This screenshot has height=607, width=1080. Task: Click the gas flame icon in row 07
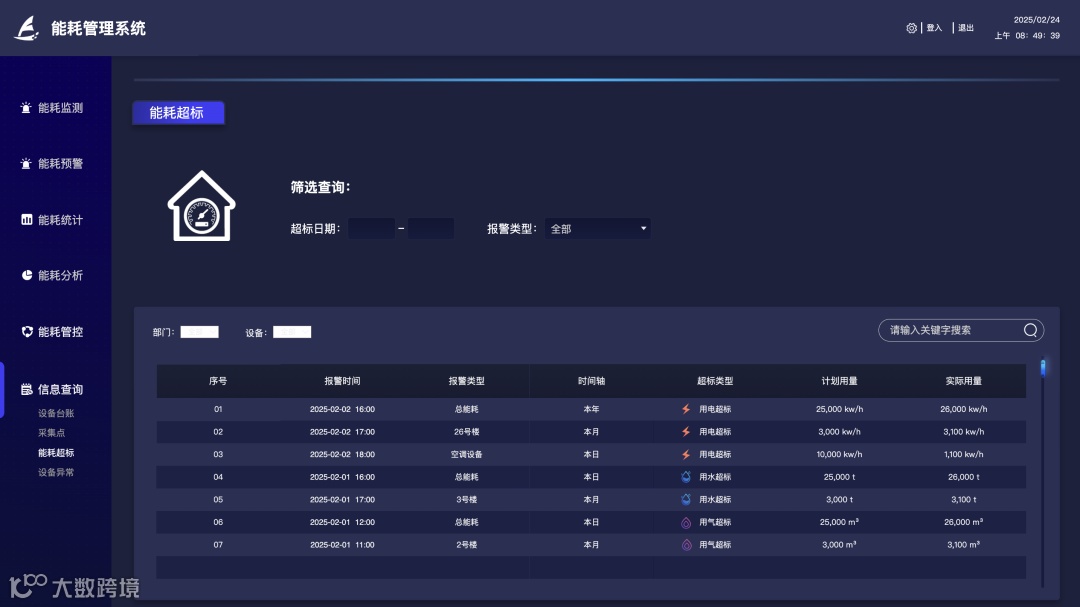tap(686, 545)
